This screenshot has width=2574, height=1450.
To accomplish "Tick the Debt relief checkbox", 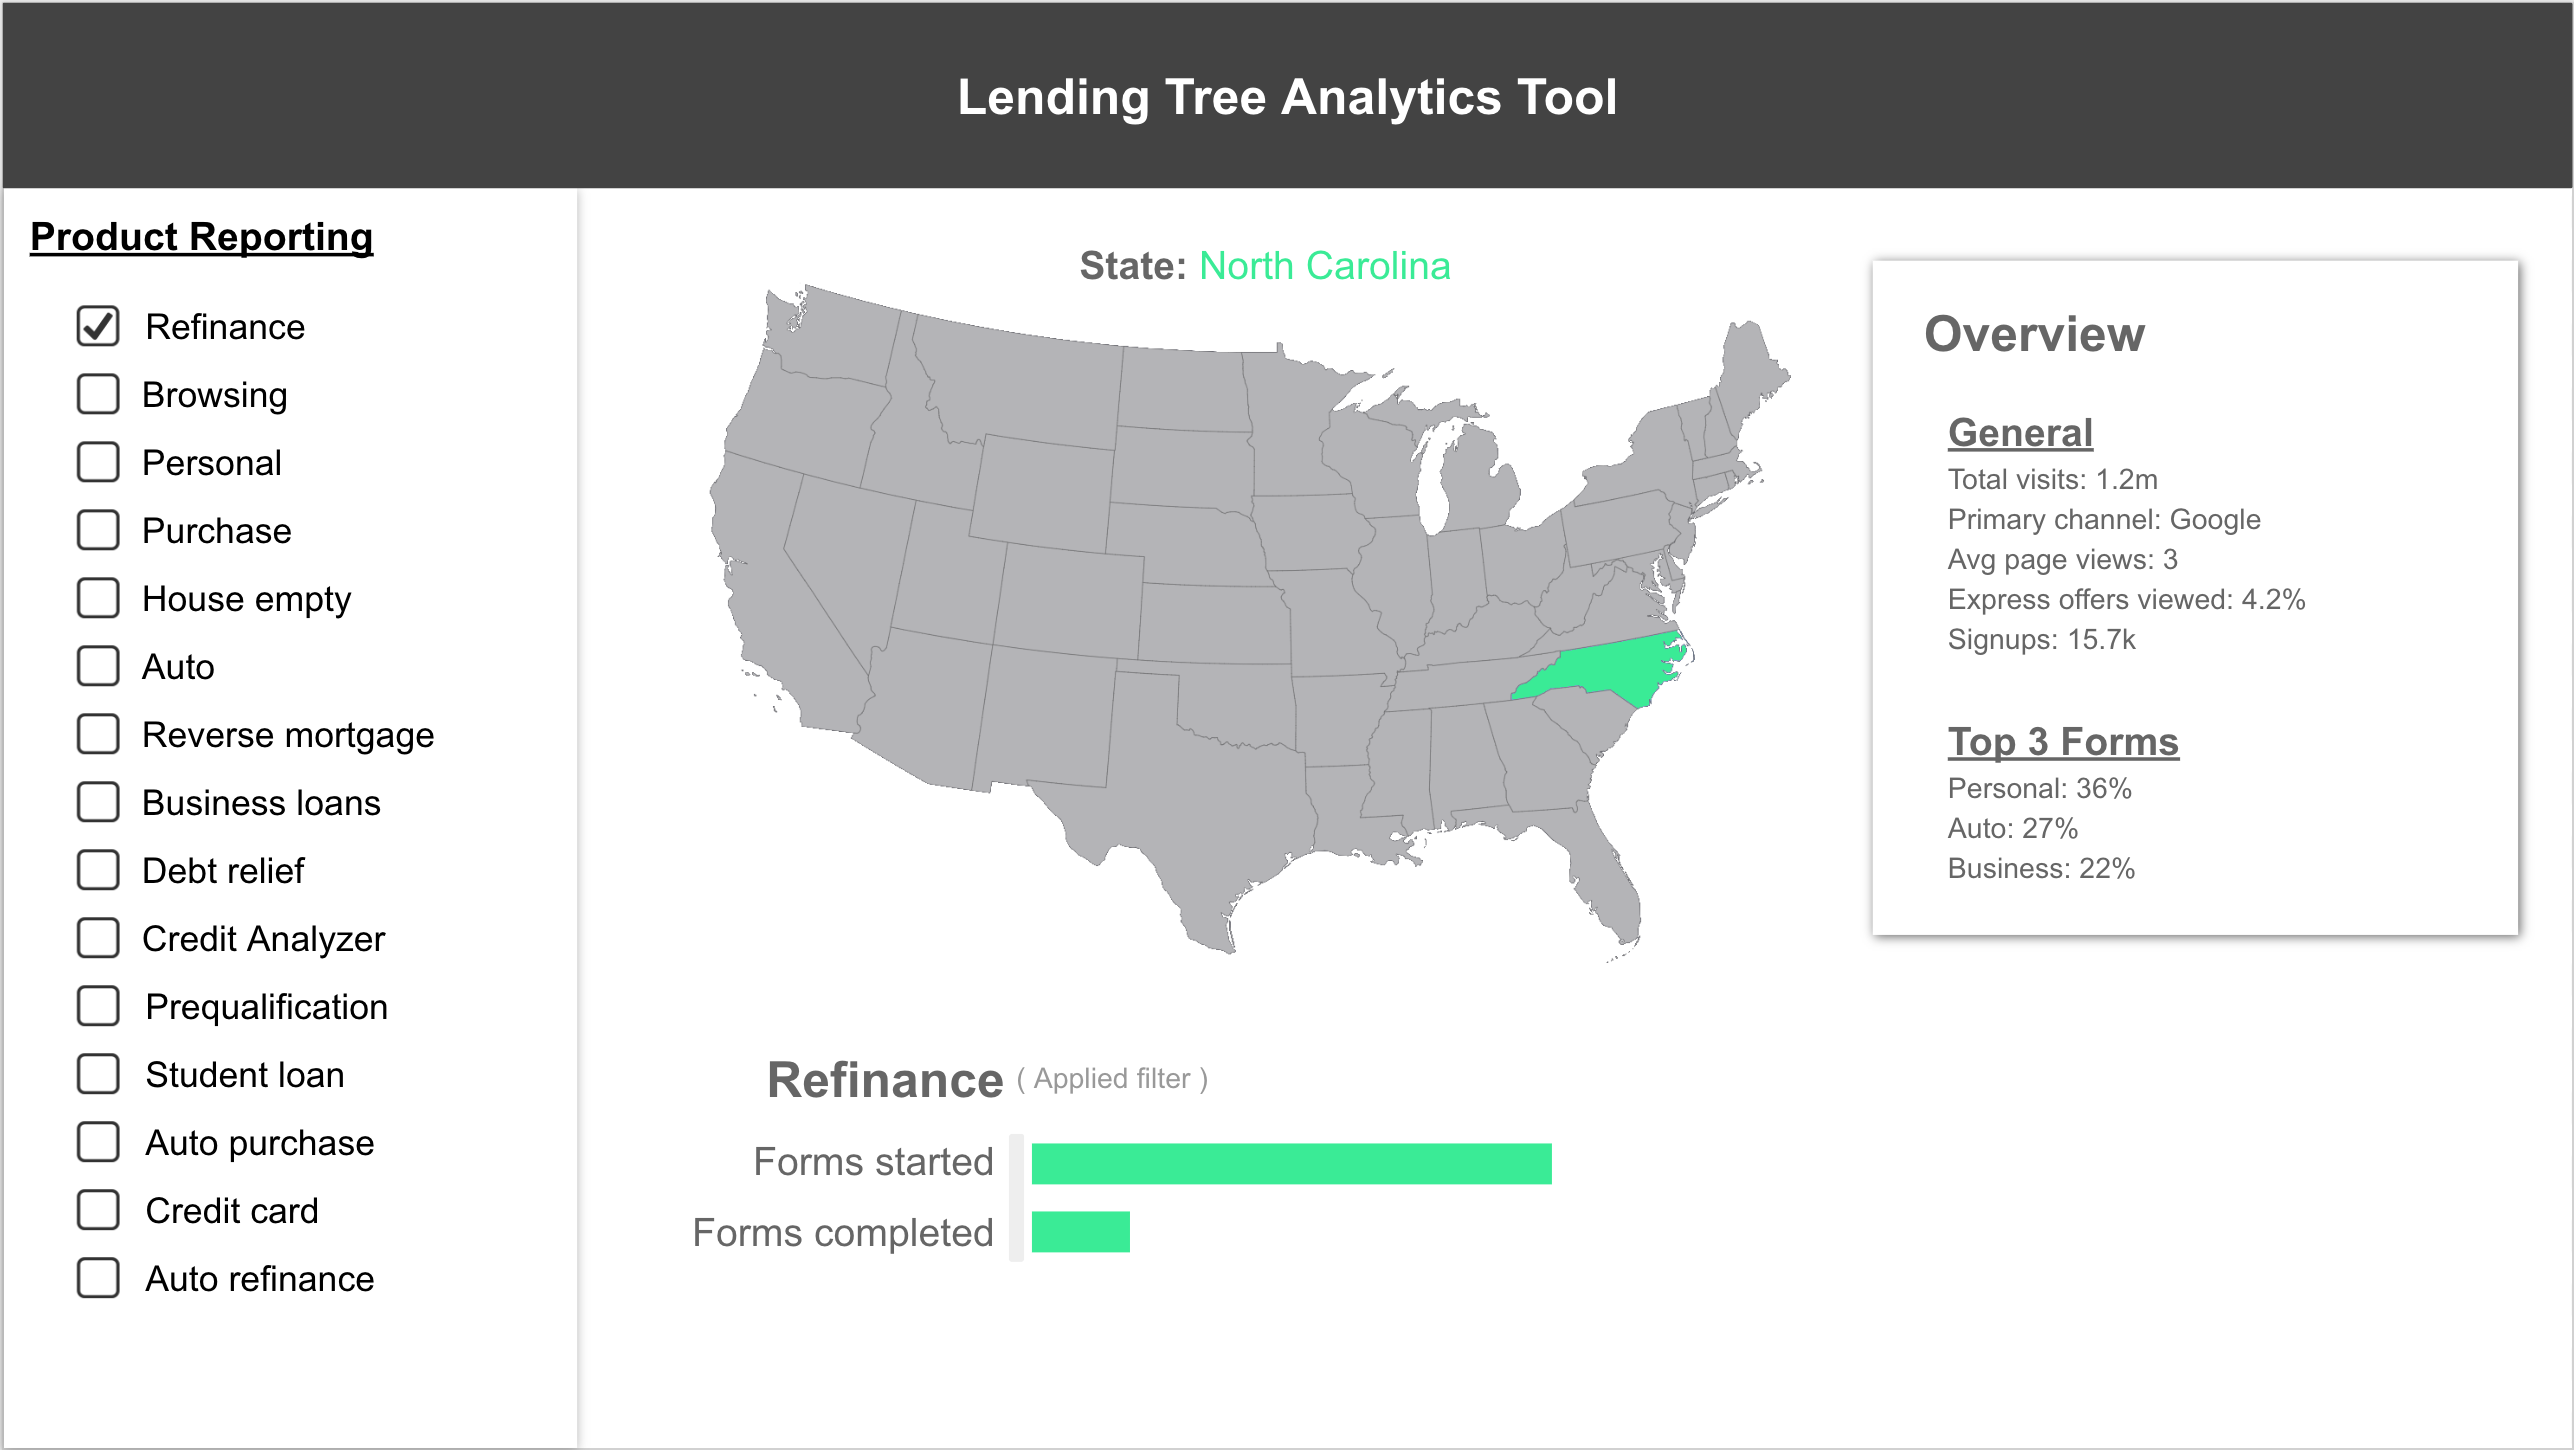I will [98, 871].
